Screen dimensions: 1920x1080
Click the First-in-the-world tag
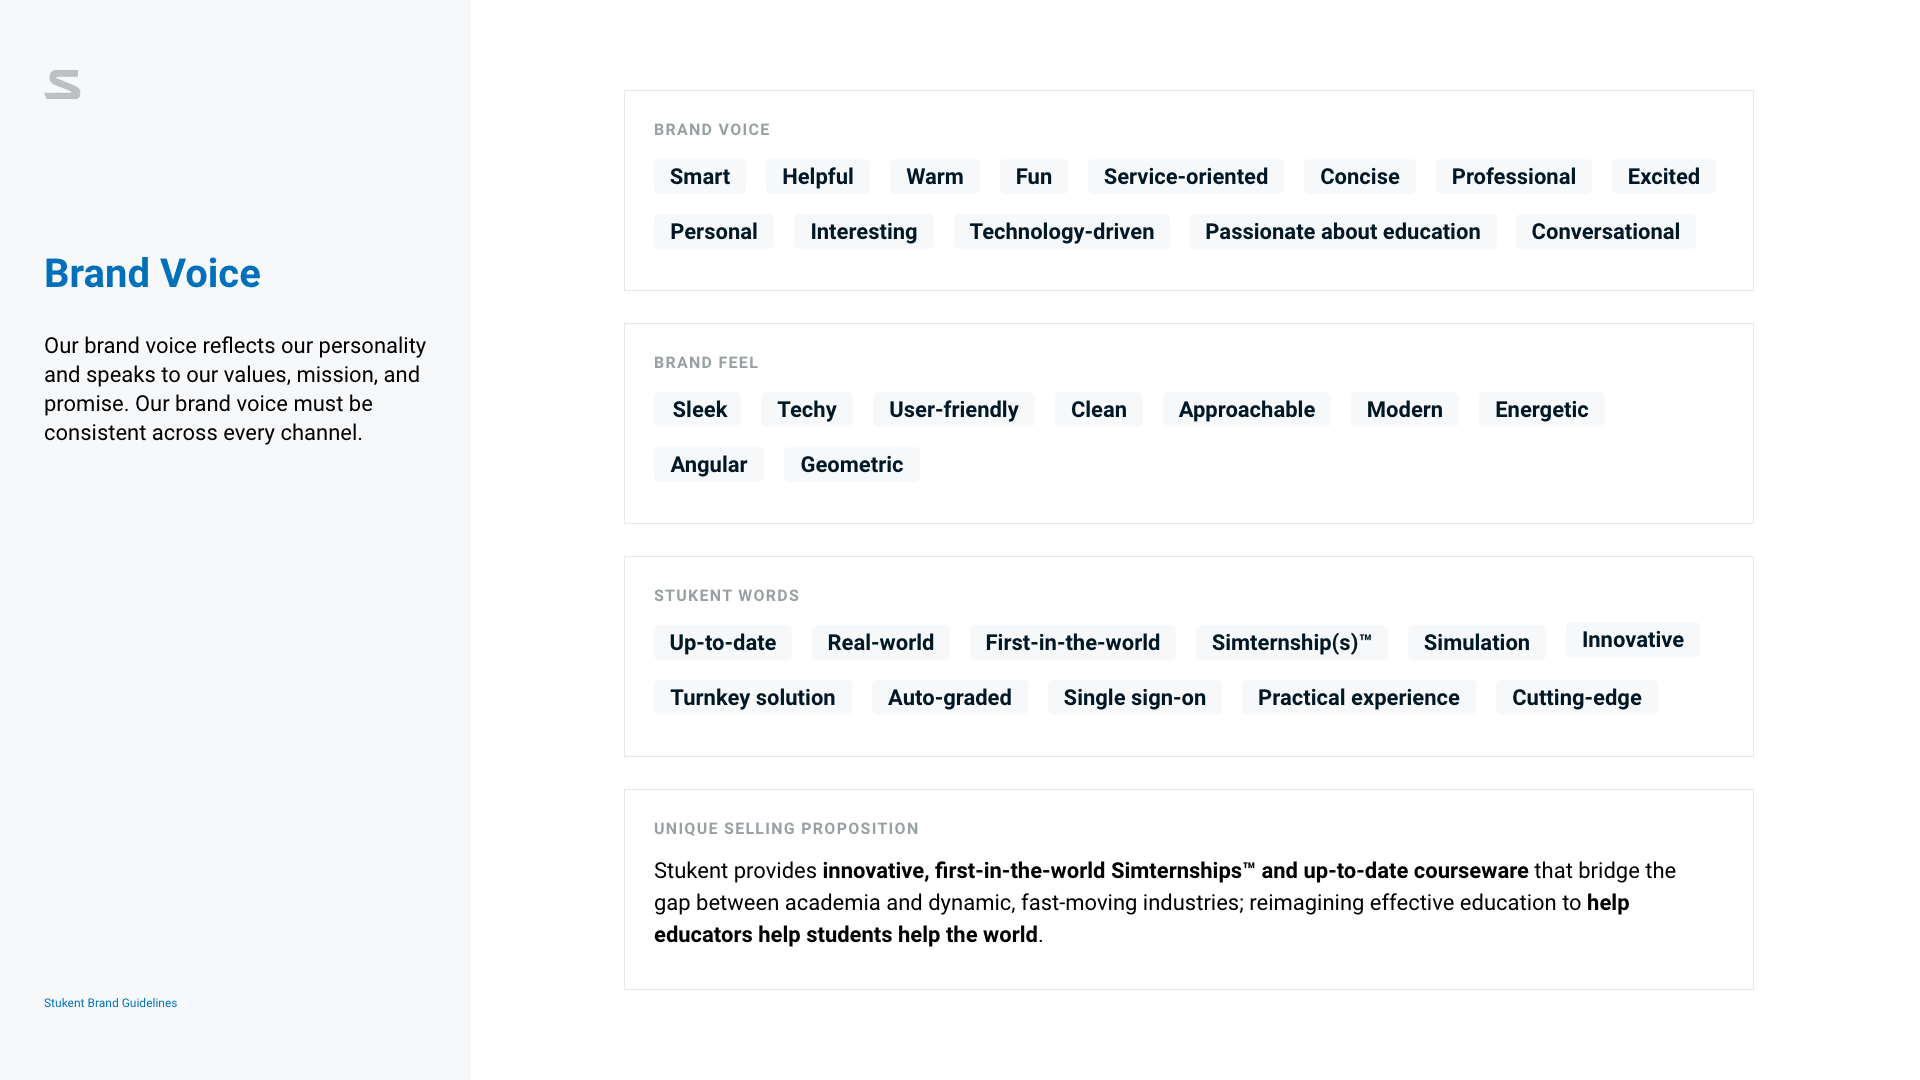(1072, 643)
